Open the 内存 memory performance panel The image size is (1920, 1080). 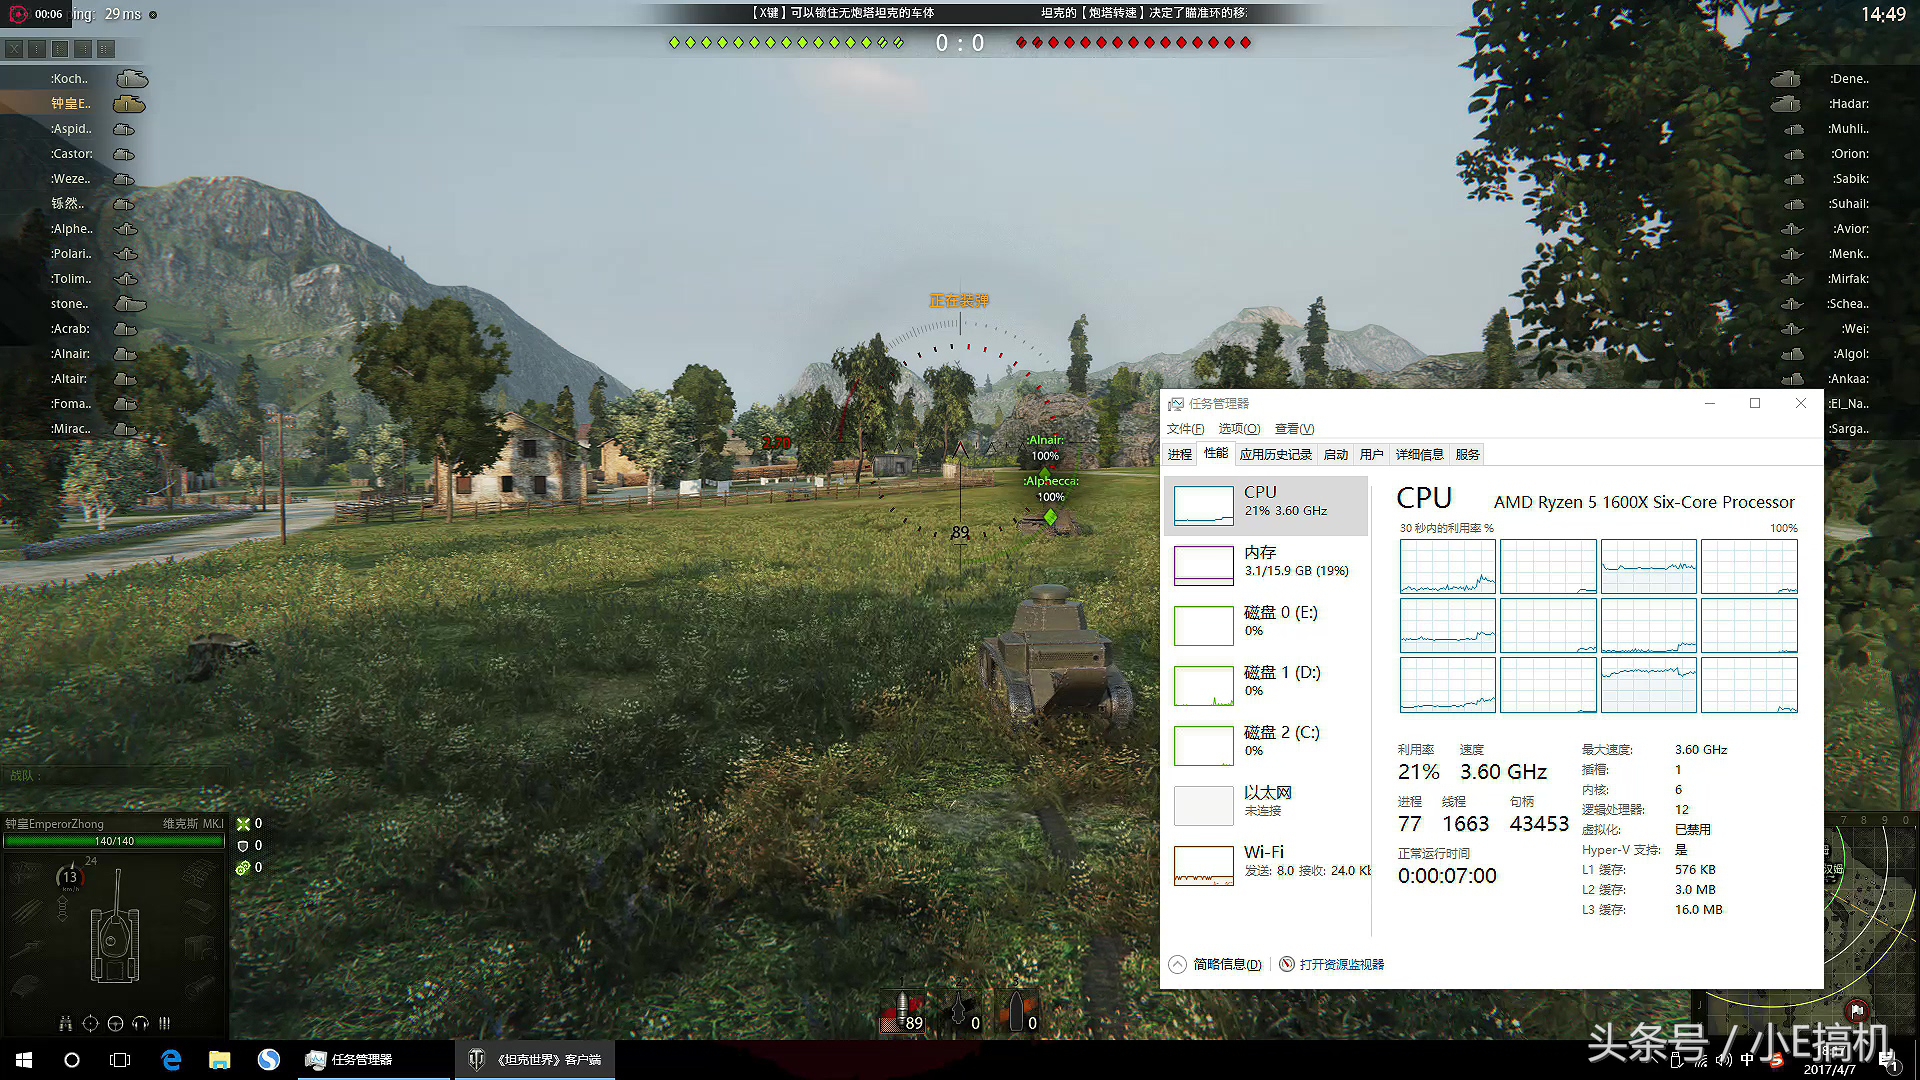[1265, 560]
